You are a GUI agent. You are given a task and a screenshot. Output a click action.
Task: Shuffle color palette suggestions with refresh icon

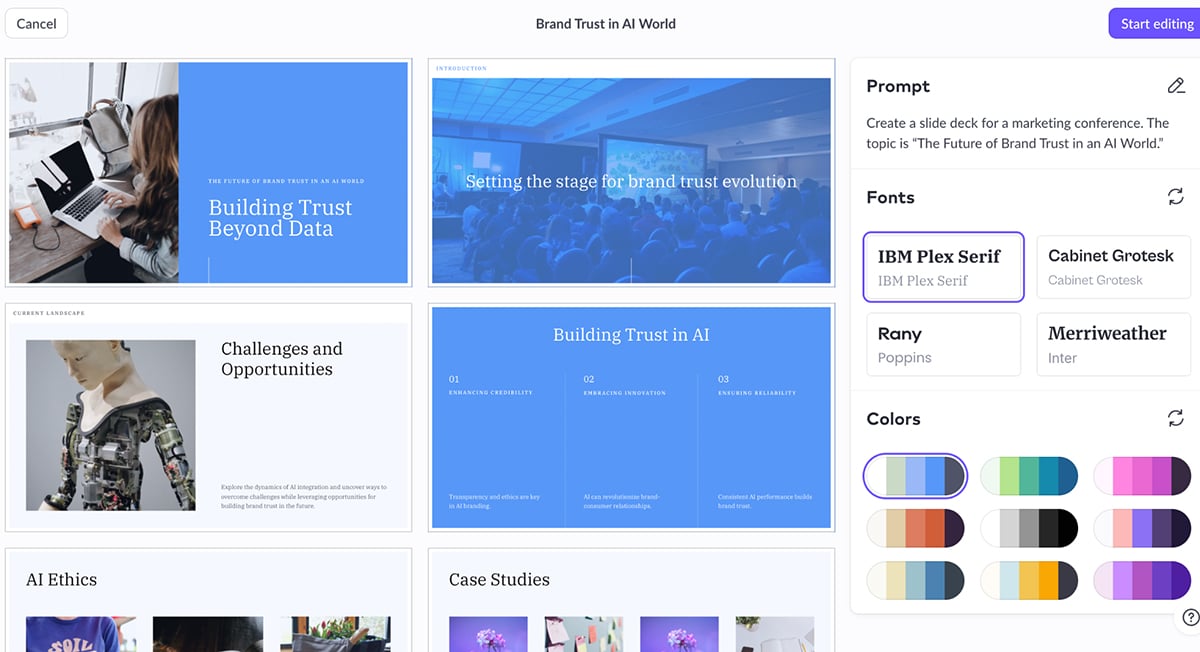coord(1176,418)
